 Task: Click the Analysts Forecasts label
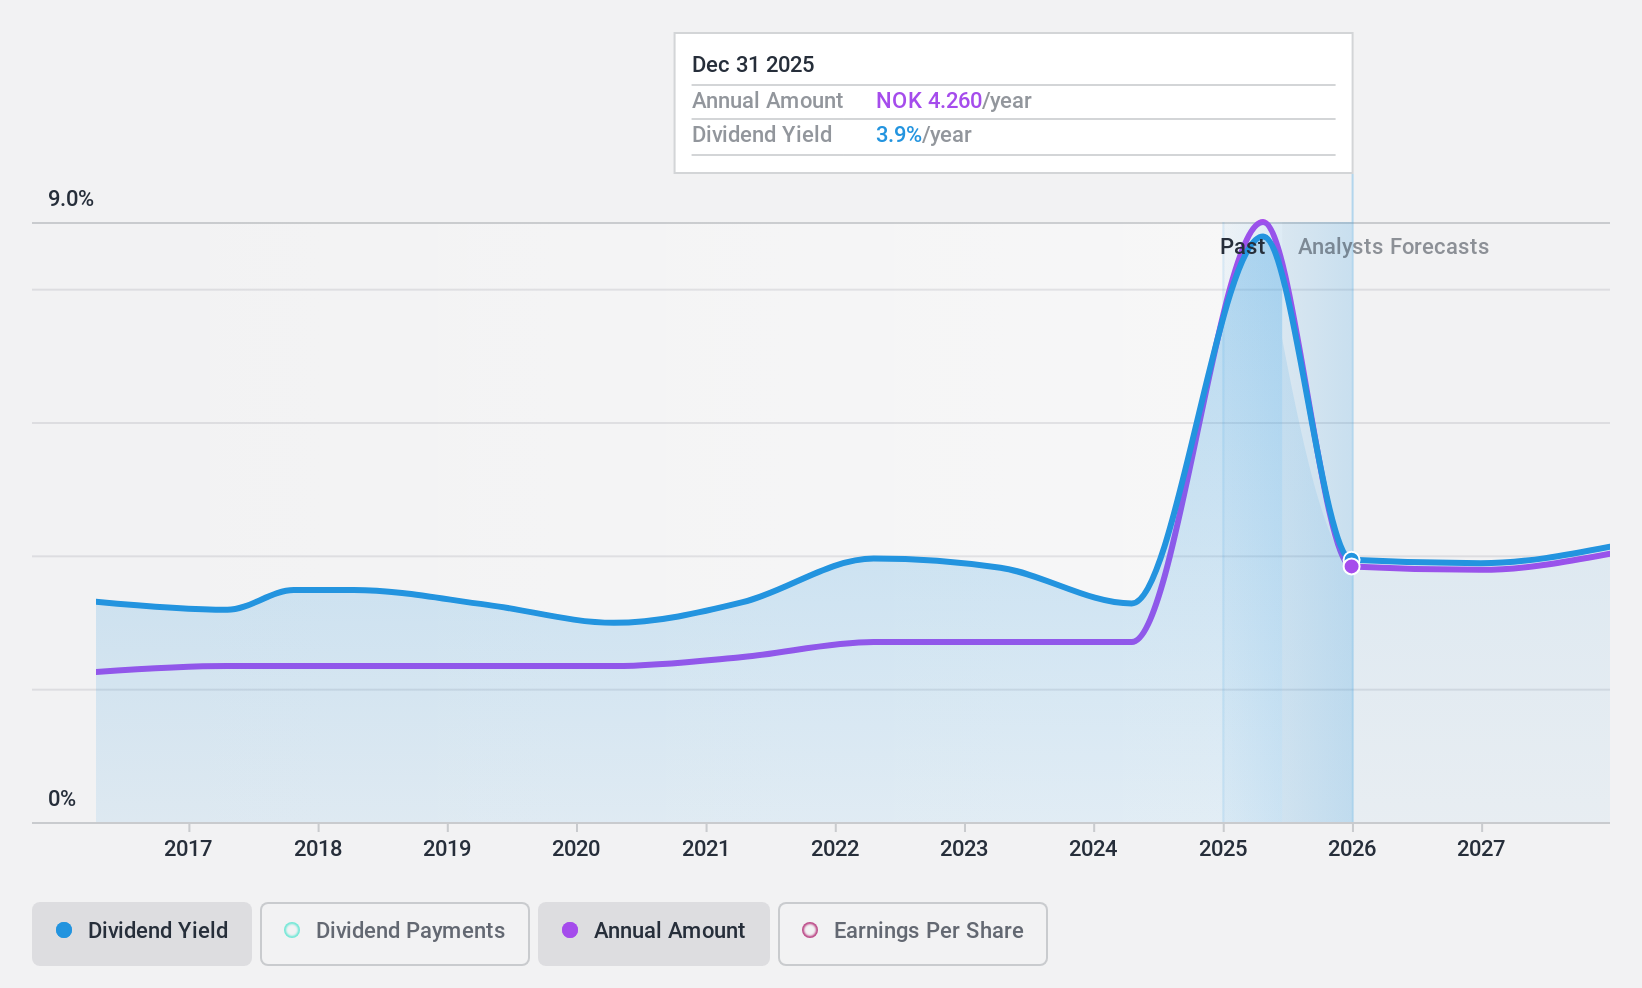[x=1393, y=247]
